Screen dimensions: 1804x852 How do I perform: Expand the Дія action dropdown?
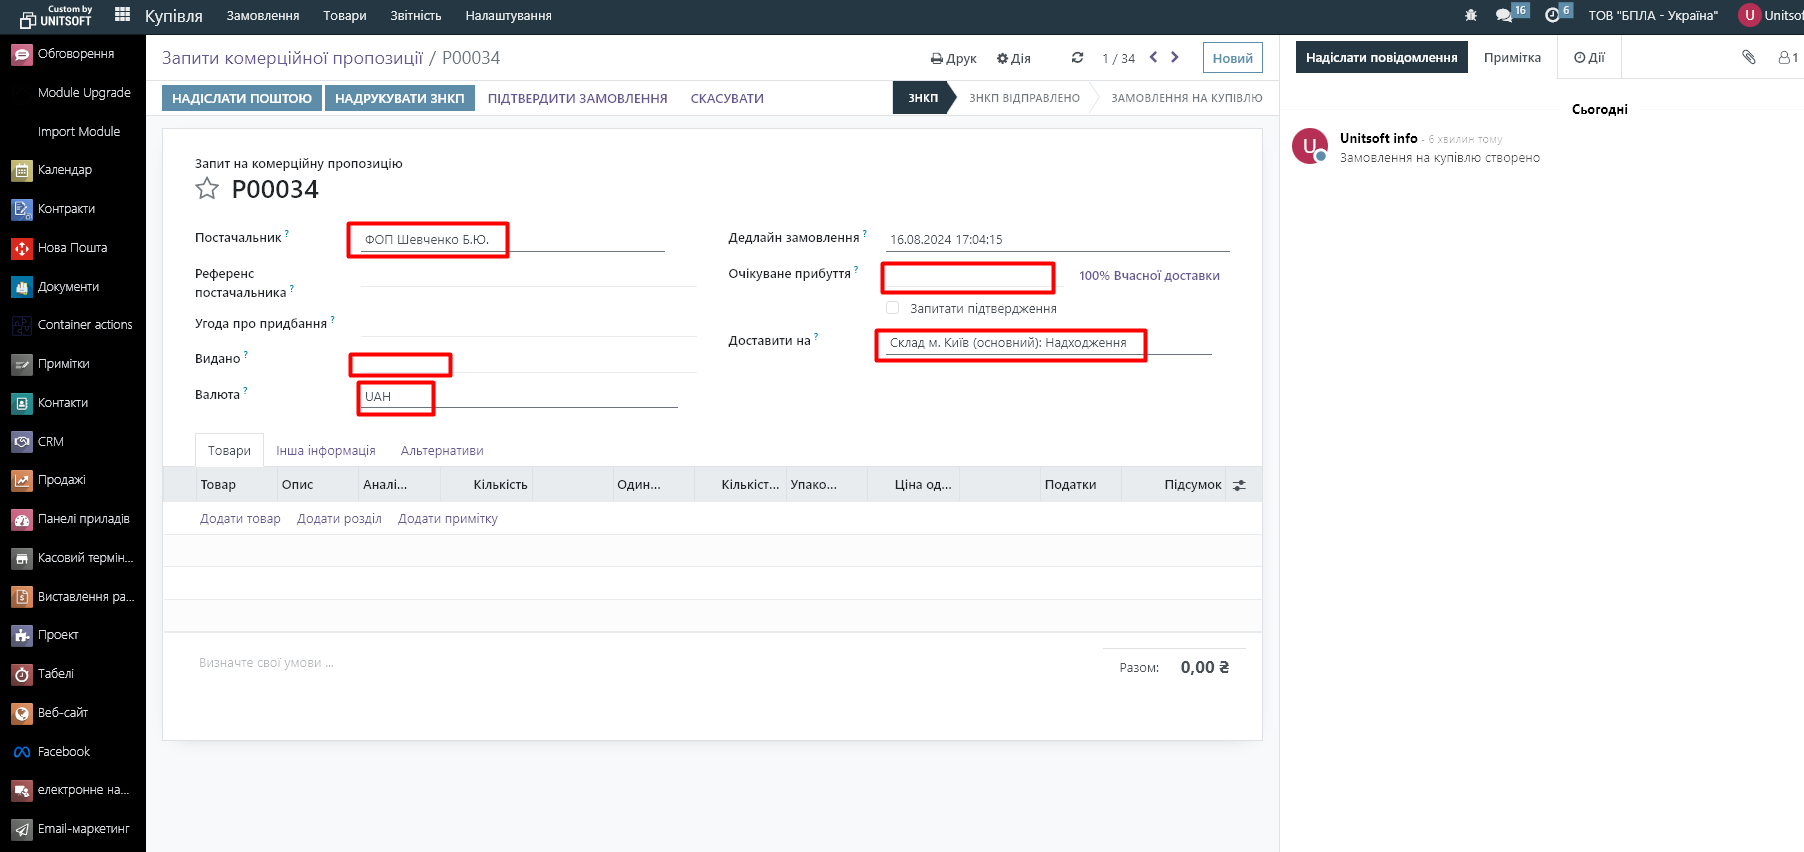click(x=1013, y=58)
